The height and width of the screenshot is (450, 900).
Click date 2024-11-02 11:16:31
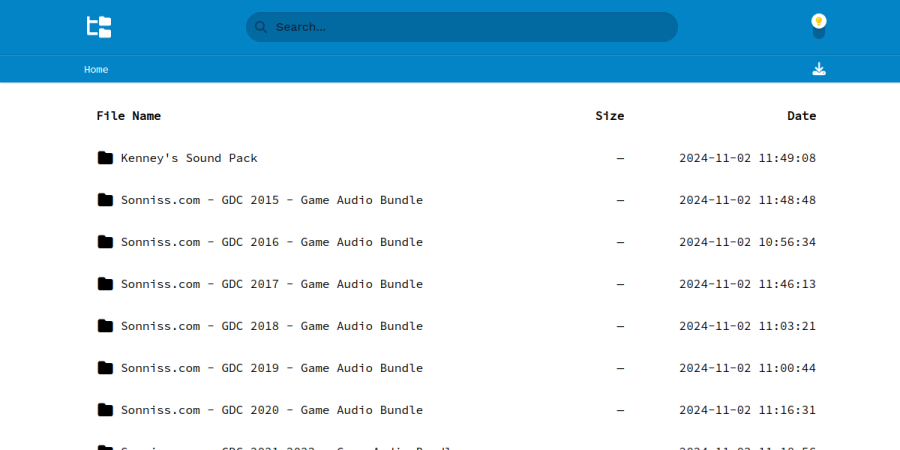click(747, 409)
